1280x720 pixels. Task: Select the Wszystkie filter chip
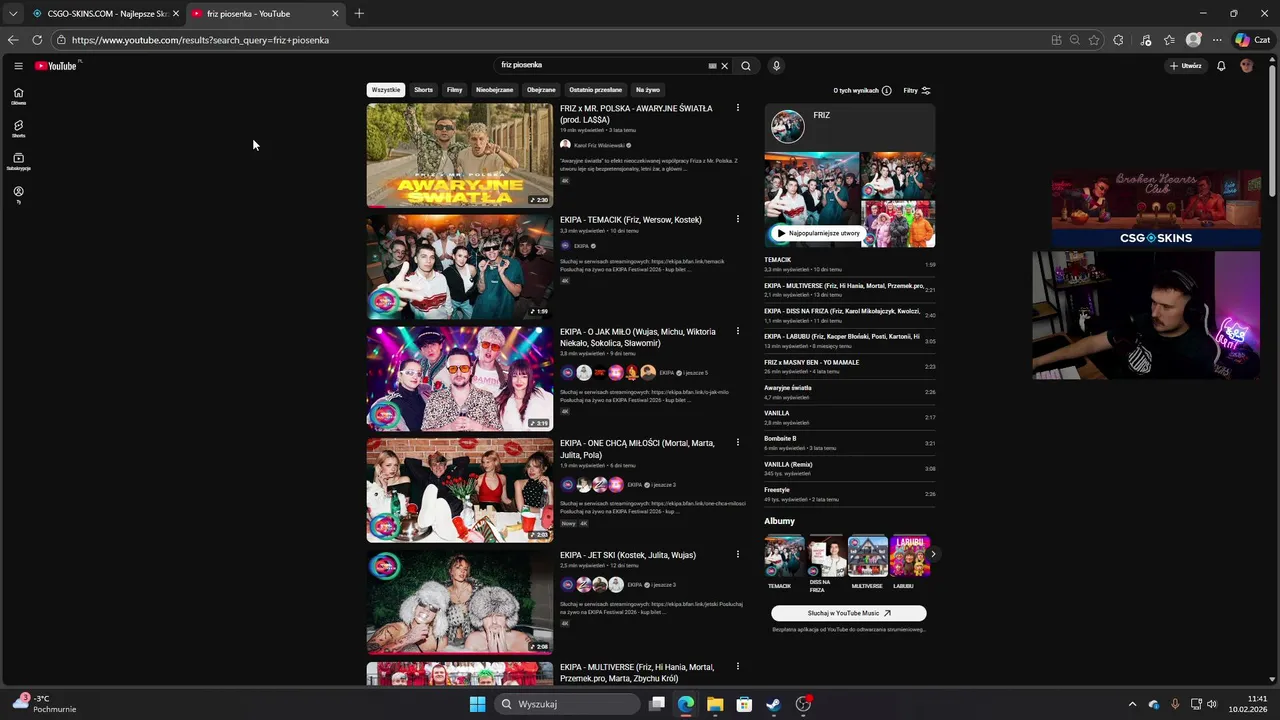click(386, 90)
